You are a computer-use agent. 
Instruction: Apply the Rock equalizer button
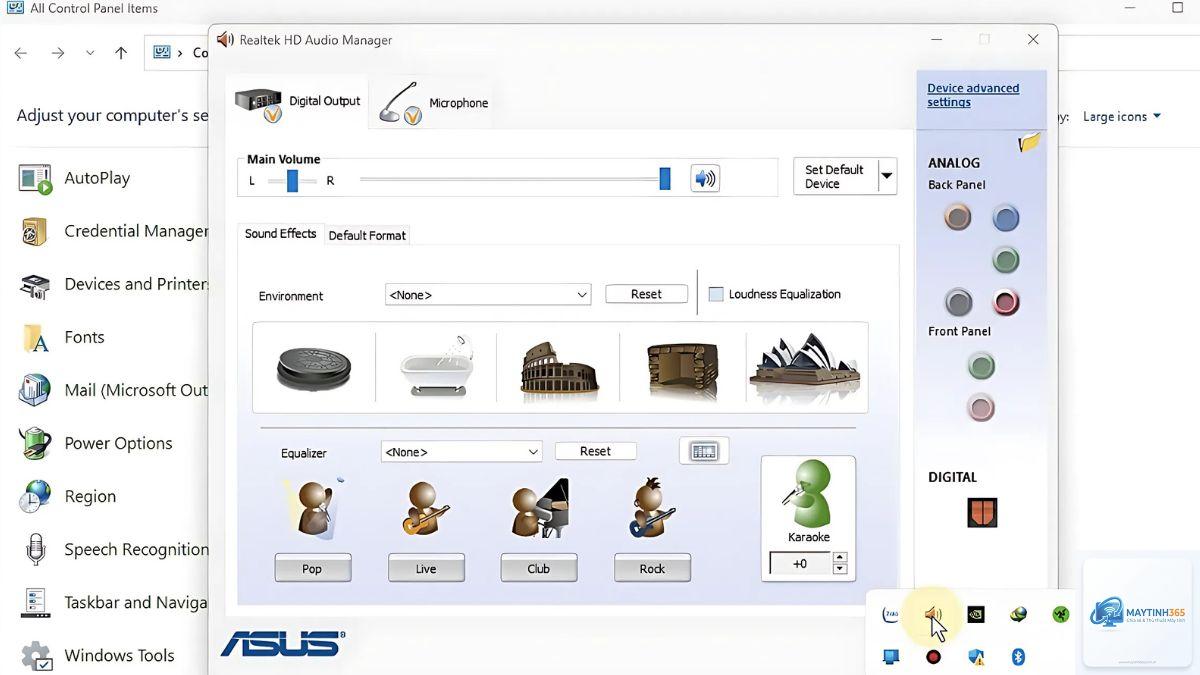(652, 568)
